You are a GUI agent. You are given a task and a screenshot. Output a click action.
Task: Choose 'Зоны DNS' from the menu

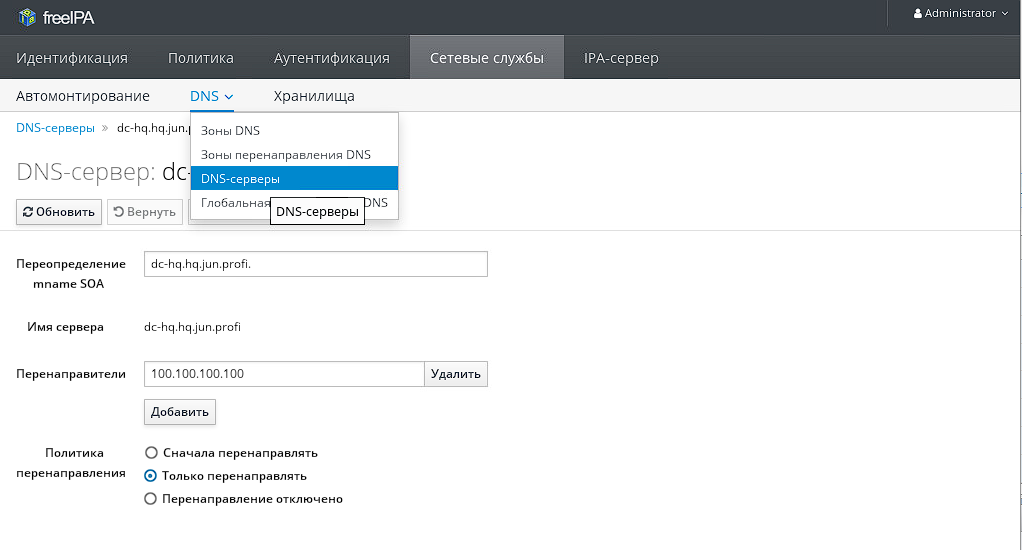coord(230,131)
